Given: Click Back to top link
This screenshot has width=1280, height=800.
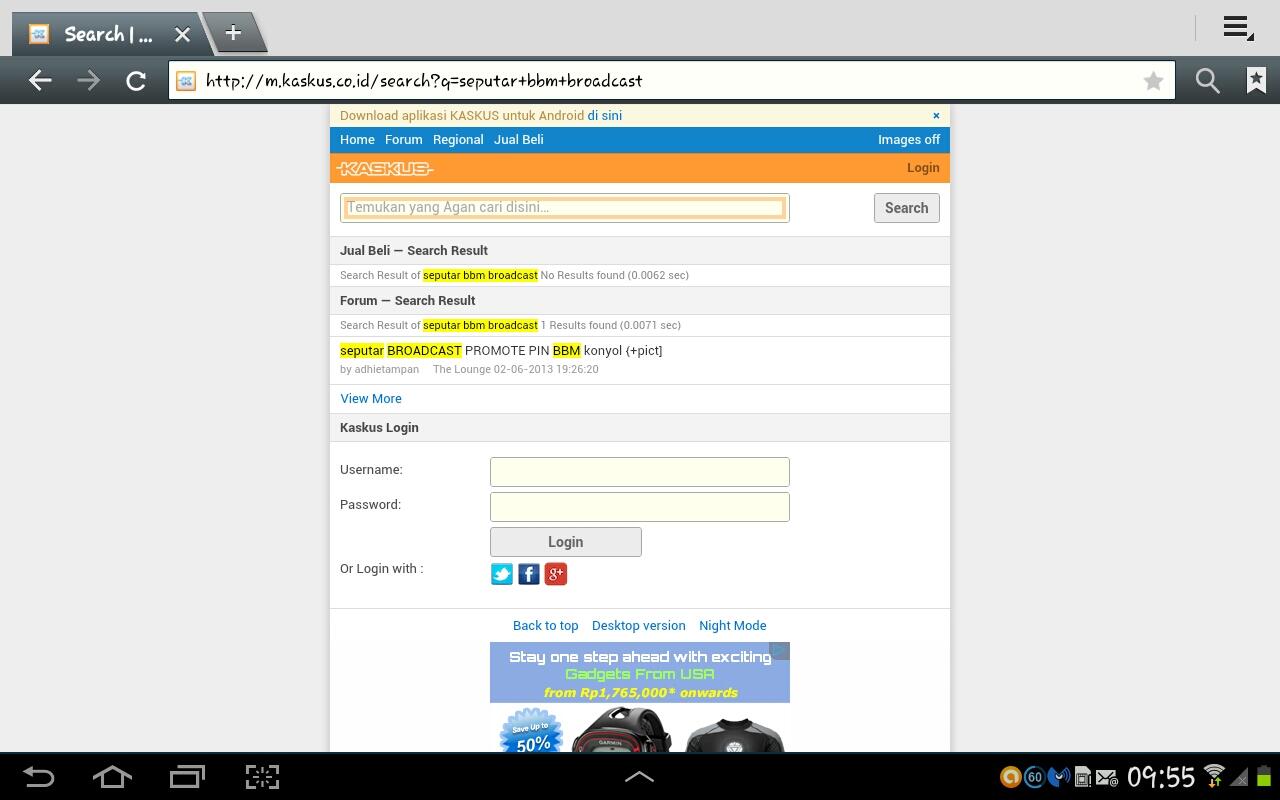Looking at the screenshot, I should tap(546, 625).
